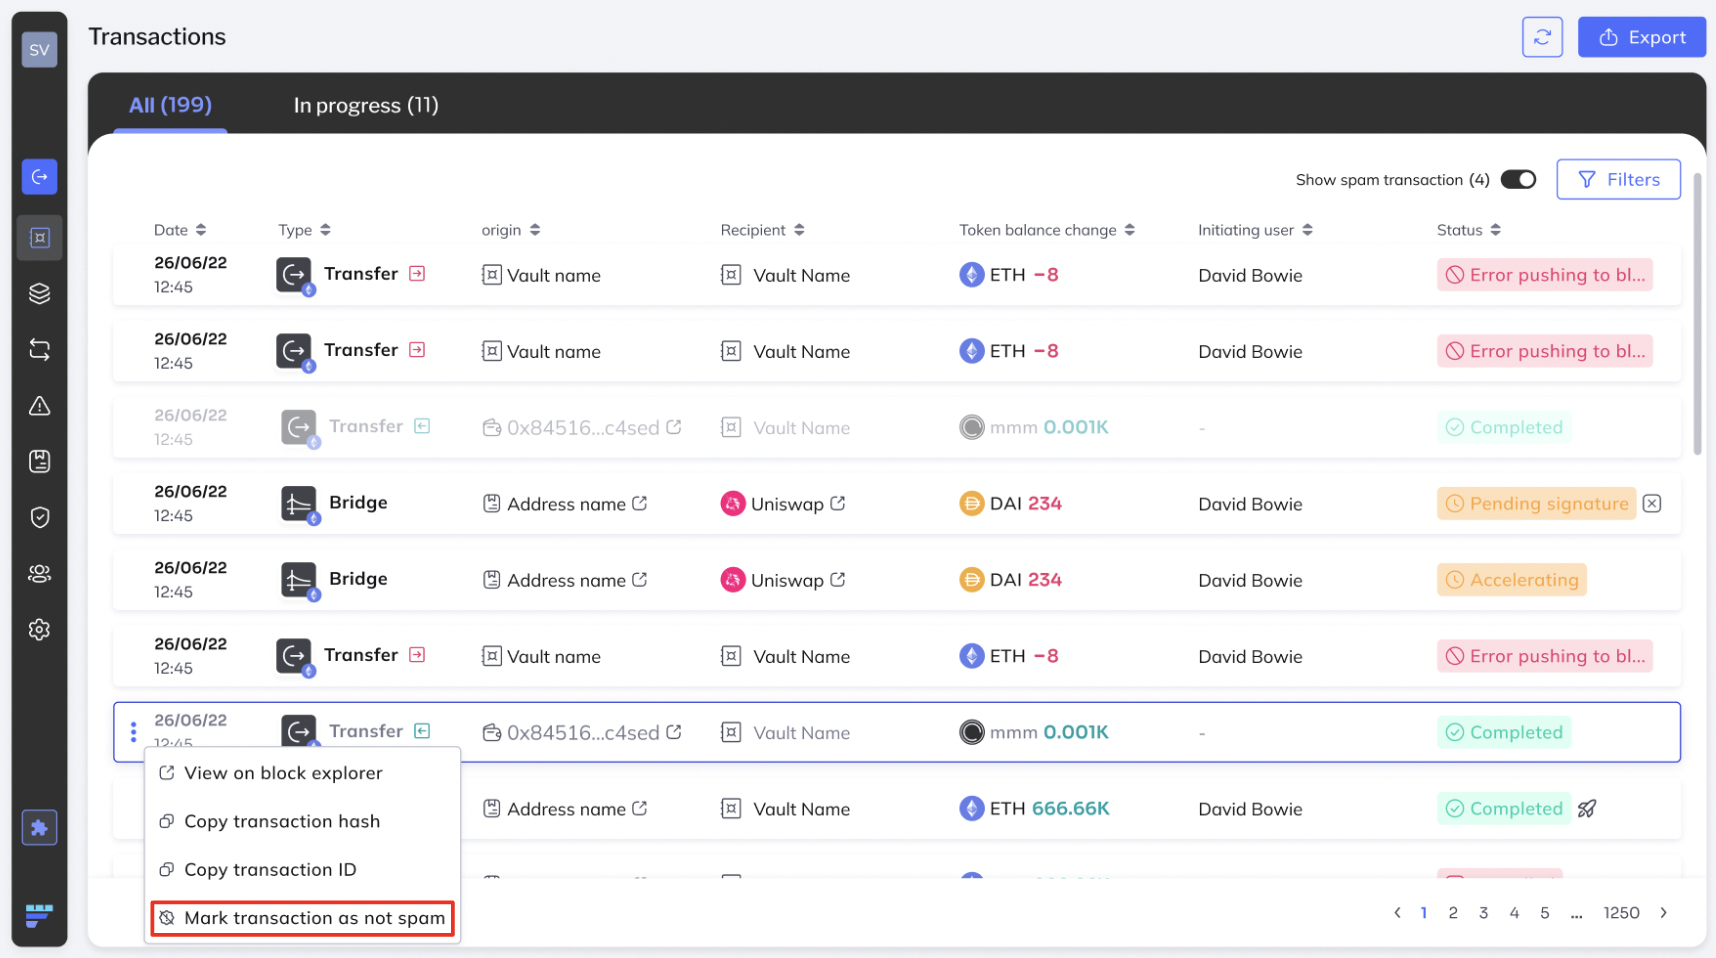Image resolution: width=1716 pixels, height=958 pixels.
Task: Click David Bowie in the first row
Action: click(1250, 275)
